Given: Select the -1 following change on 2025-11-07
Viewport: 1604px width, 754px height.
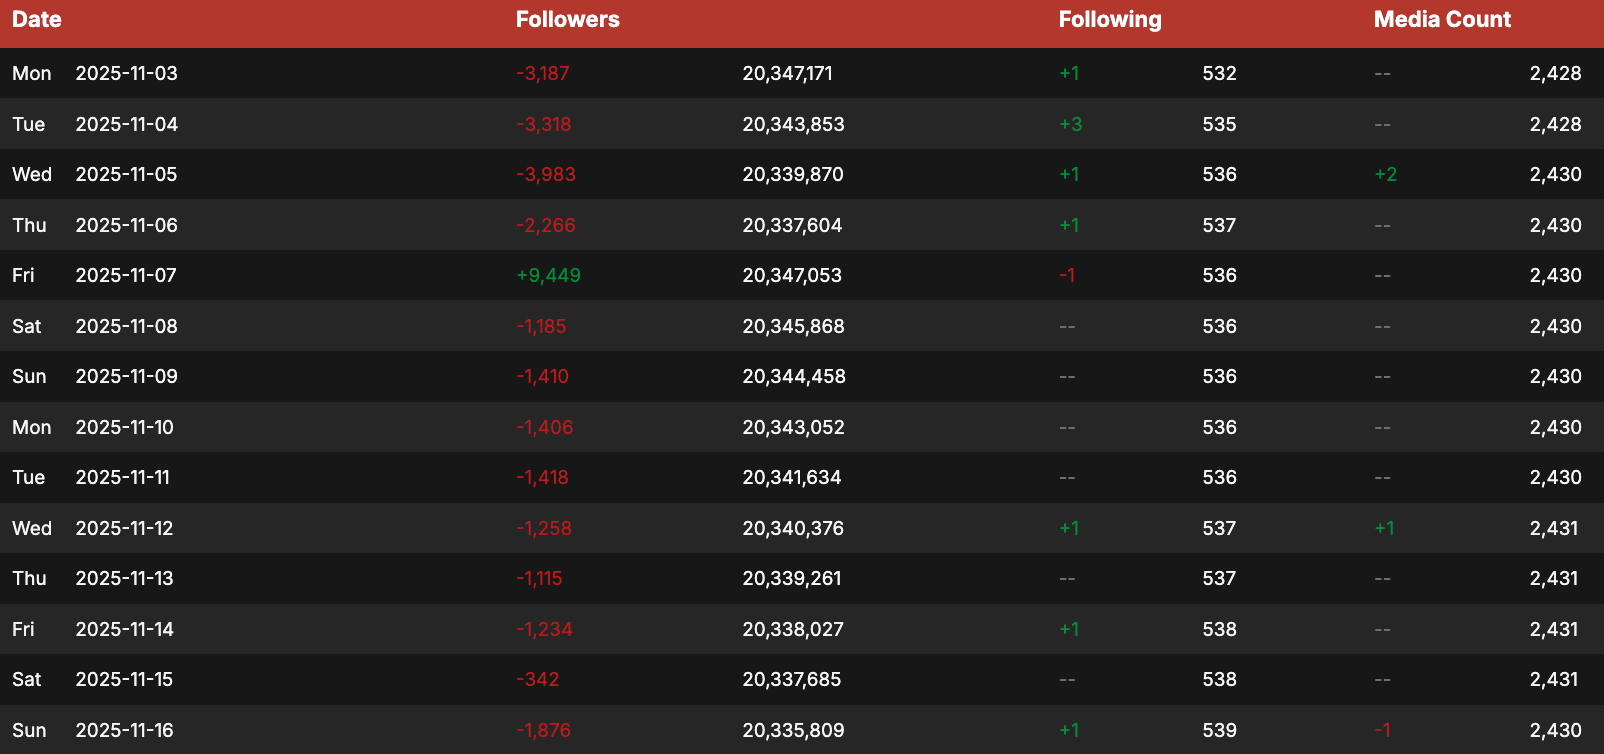Looking at the screenshot, I should tap(1067, 276).
